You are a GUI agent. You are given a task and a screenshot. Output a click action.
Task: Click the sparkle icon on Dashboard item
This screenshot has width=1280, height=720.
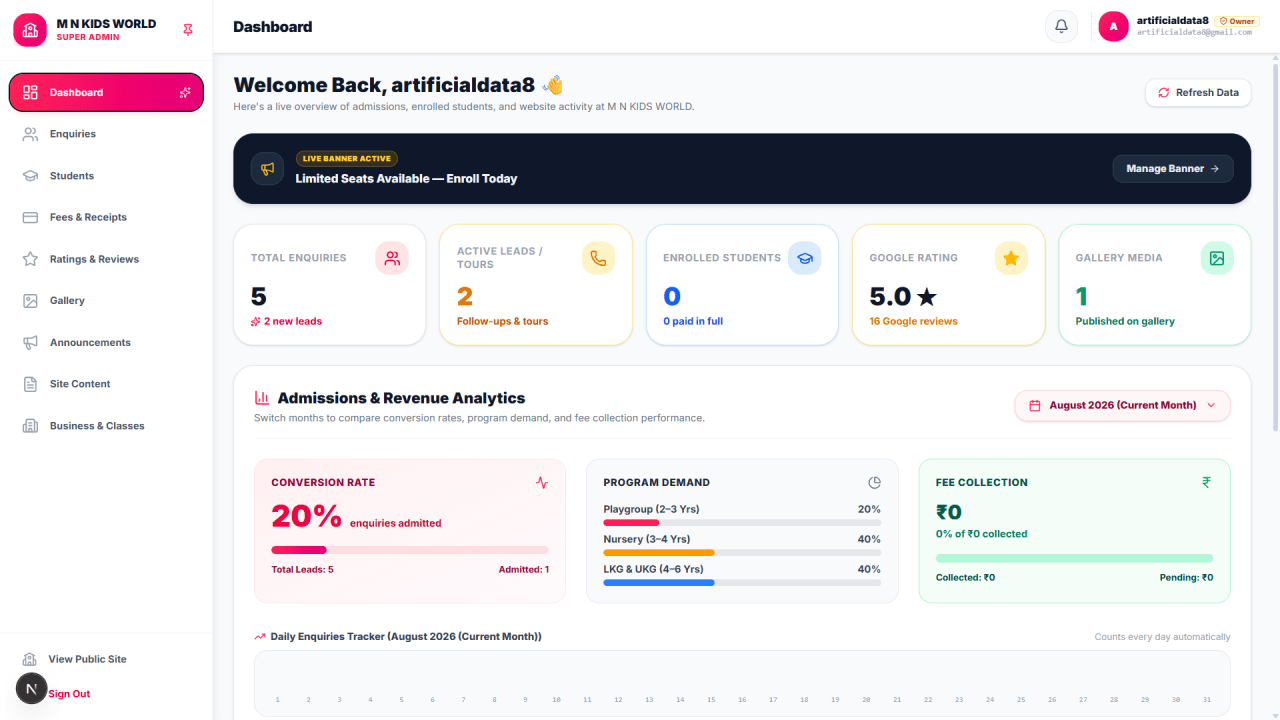click(185, 92)
